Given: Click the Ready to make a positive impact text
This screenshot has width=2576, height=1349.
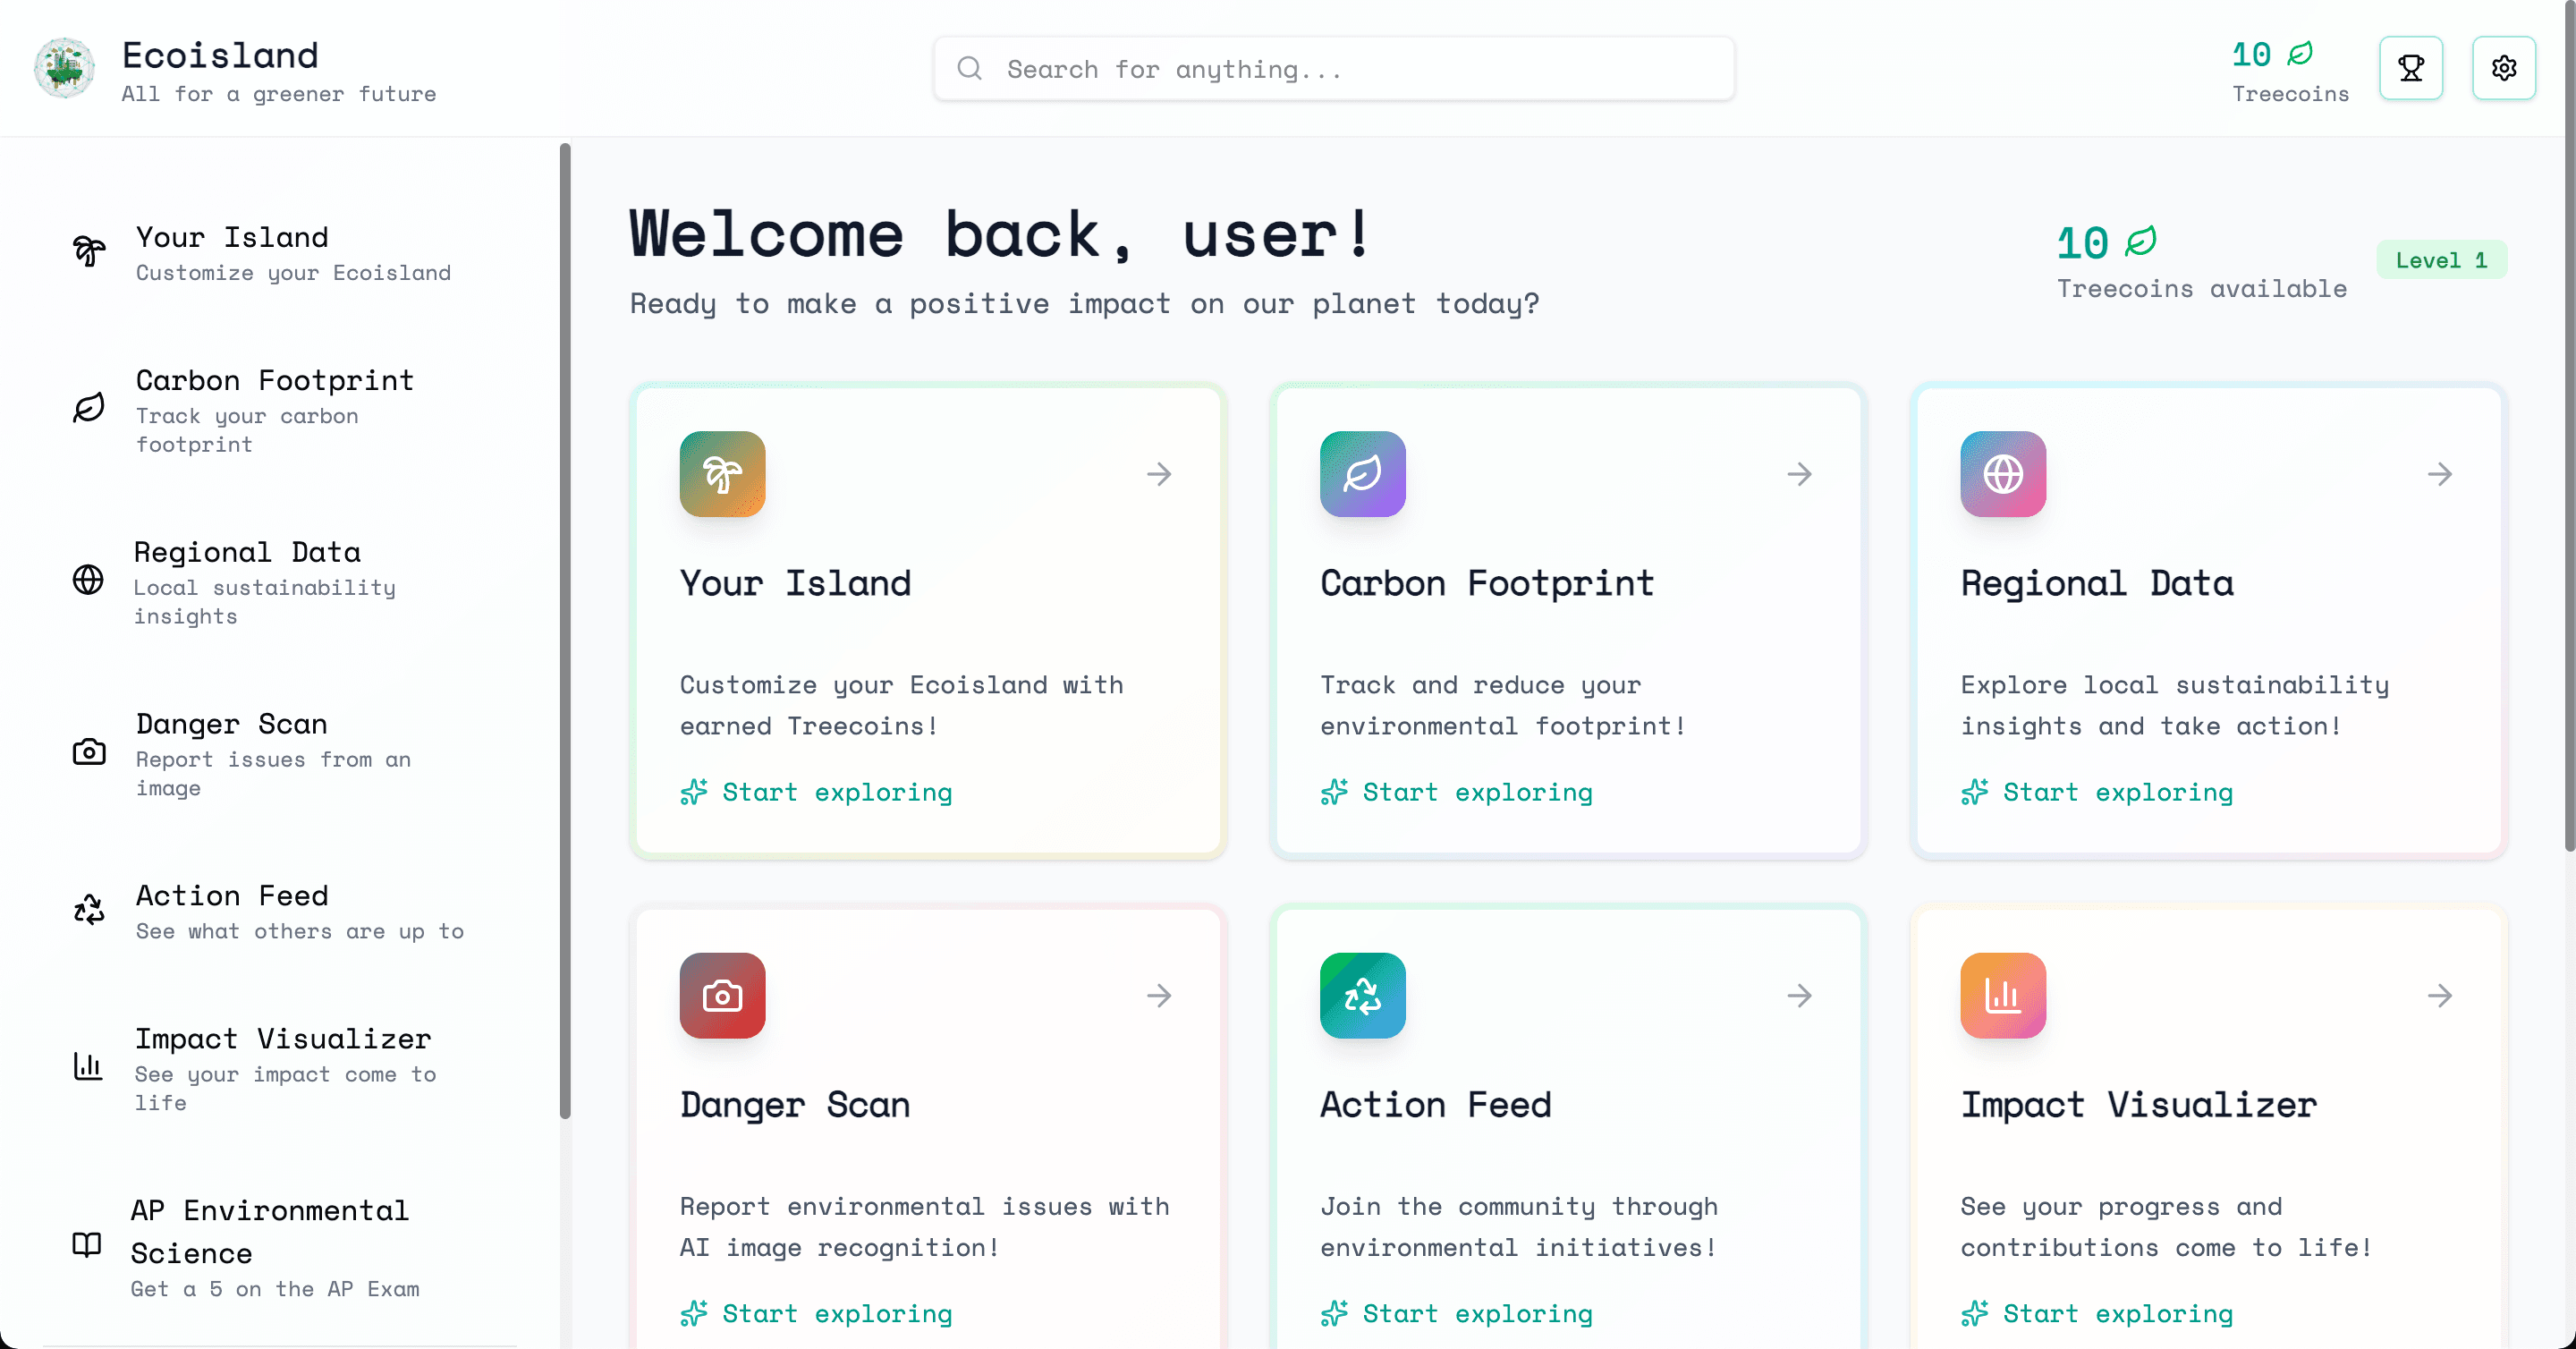Looking at the screenshot, I should (1084, 304).
